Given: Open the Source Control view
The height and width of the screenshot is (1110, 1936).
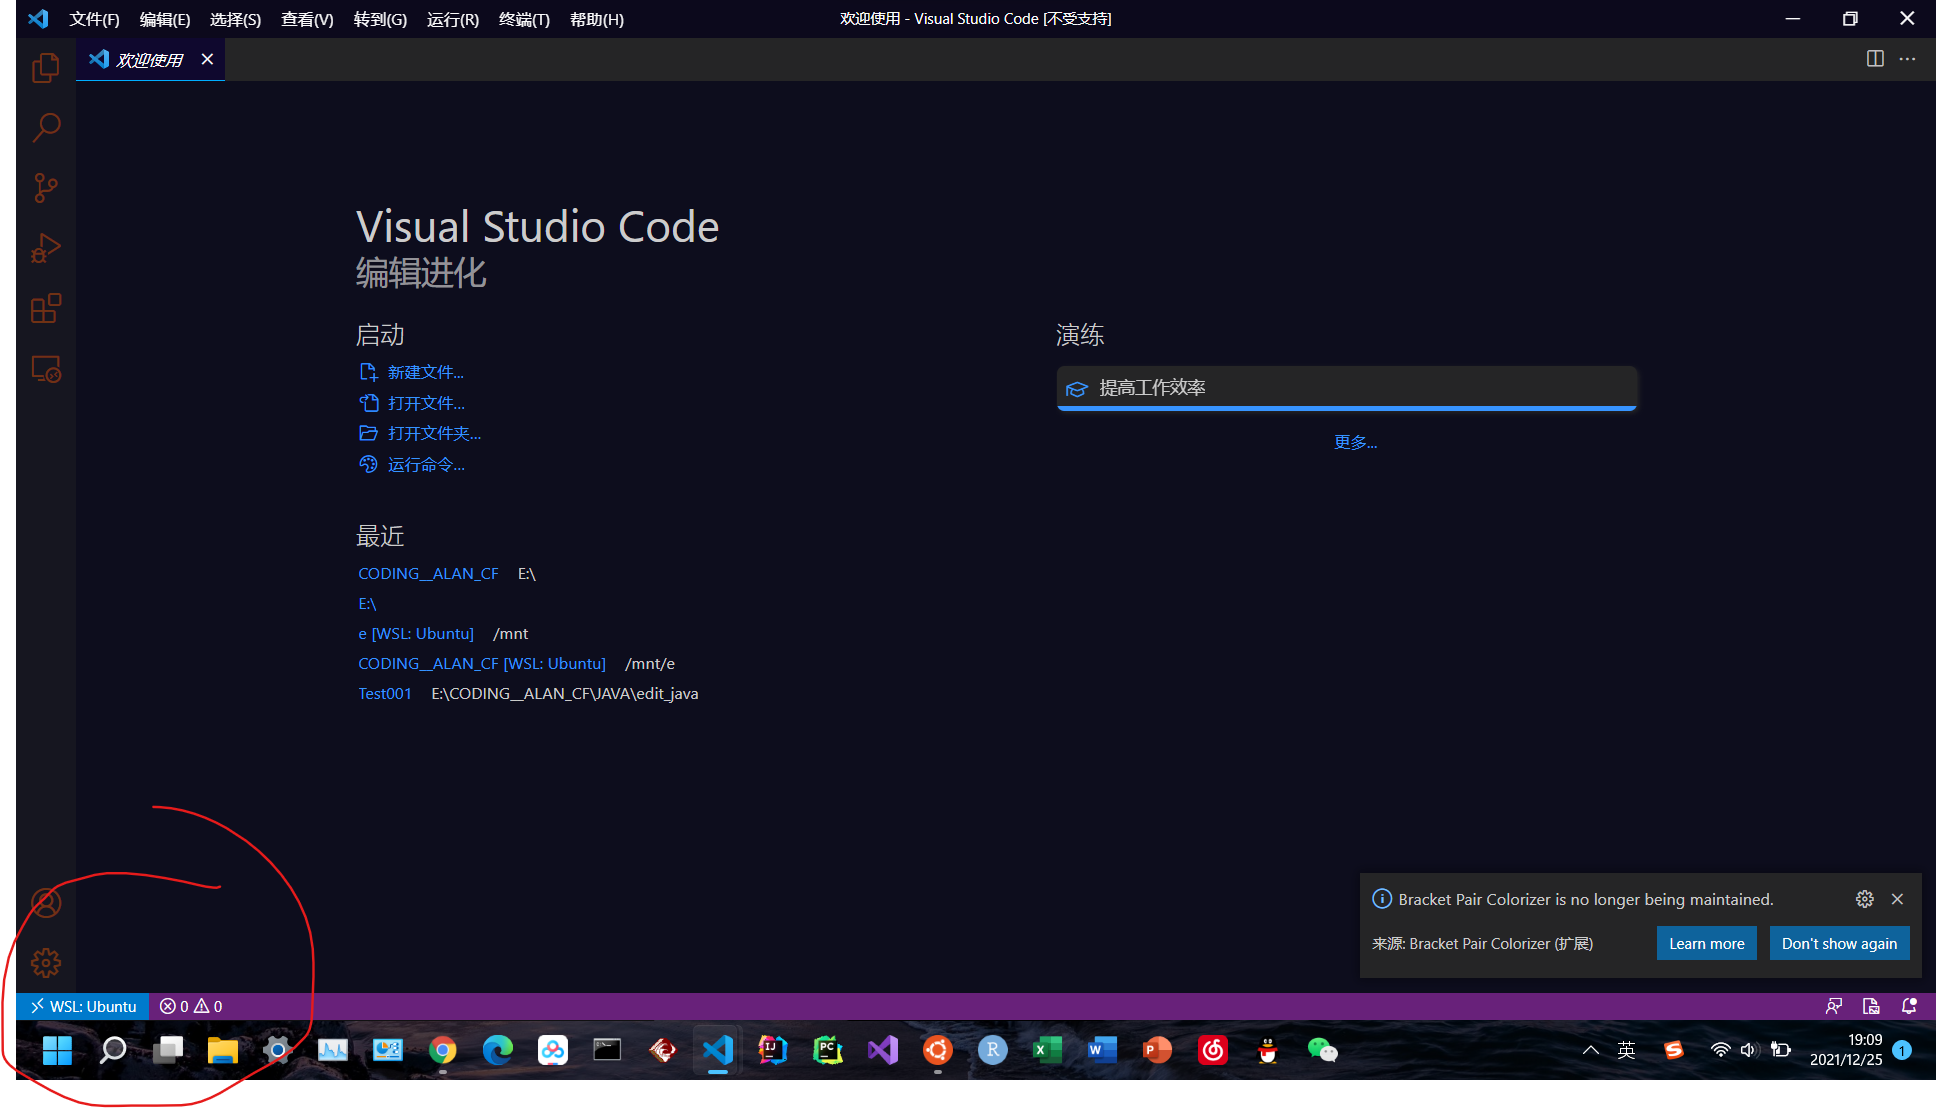Looking at the screenshot, I should coord(46,188).
